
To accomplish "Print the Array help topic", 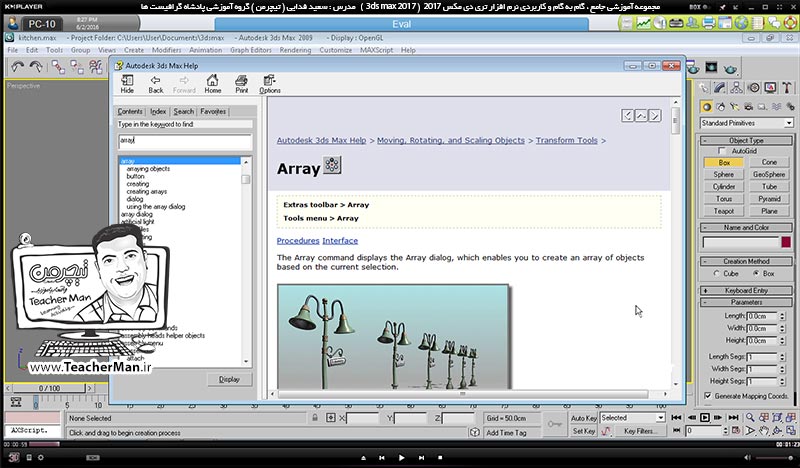I will point(241,84).
